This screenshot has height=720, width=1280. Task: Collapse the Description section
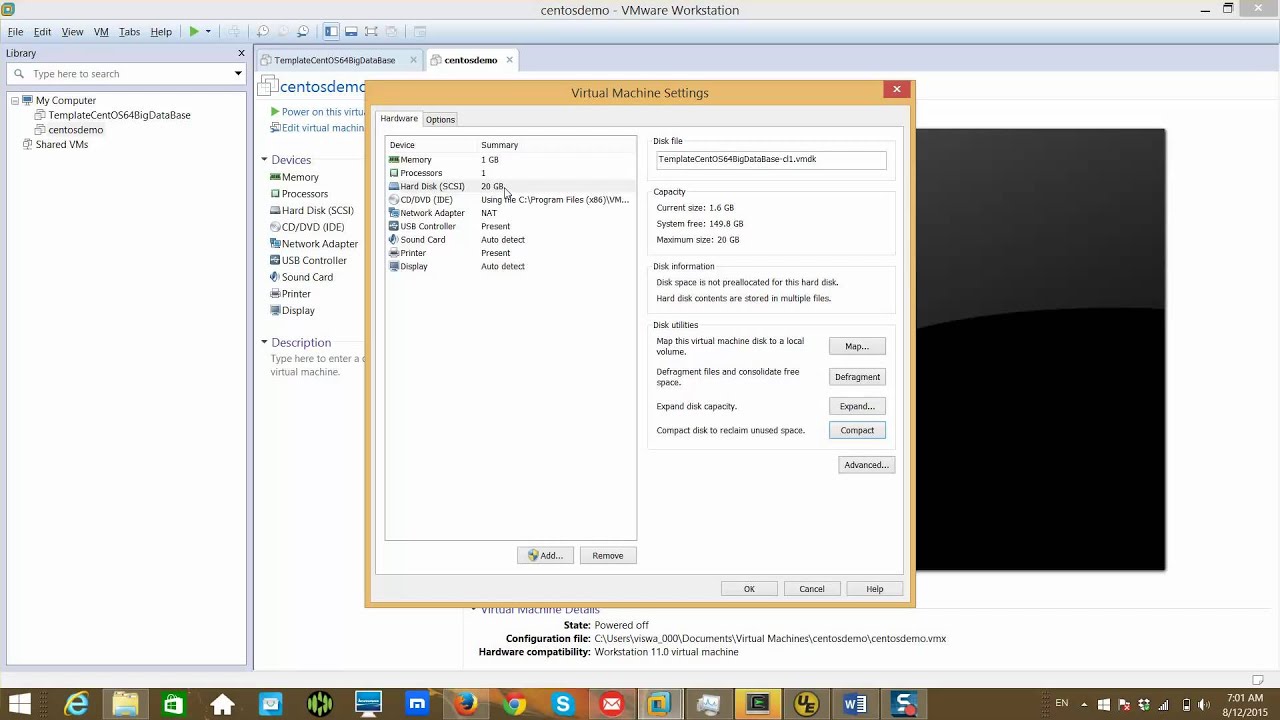point(264,342)
